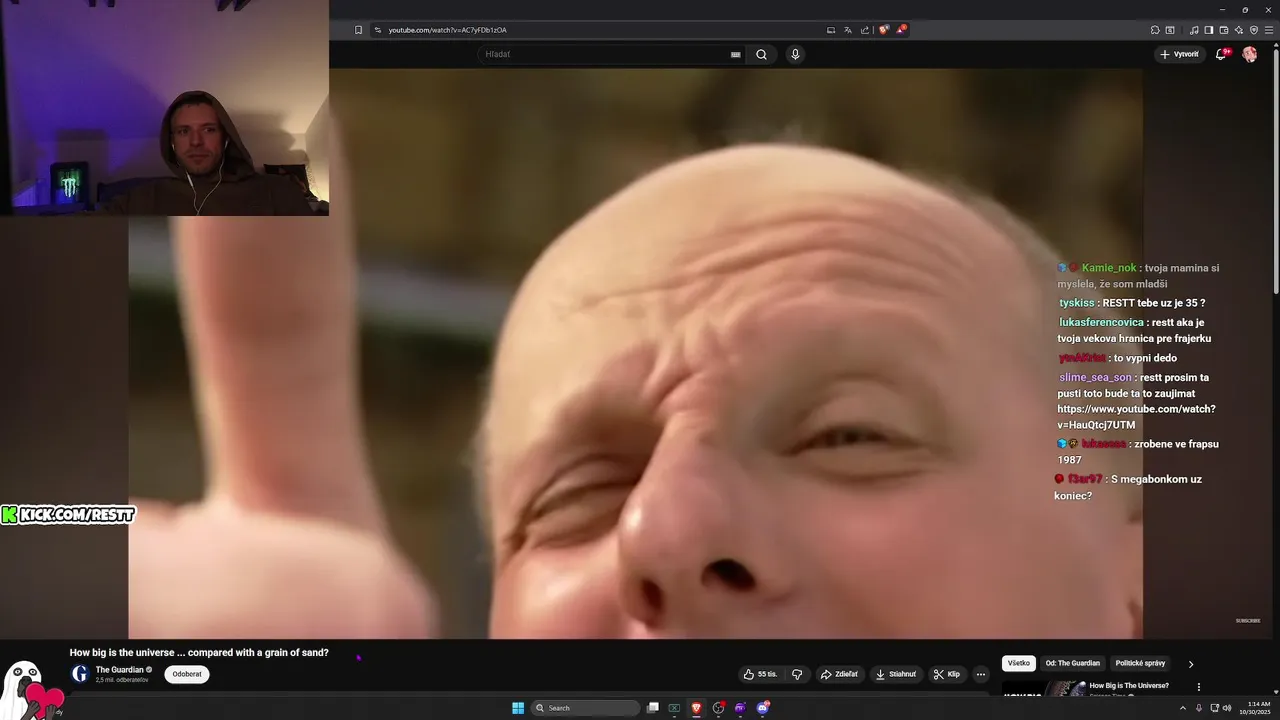Open the Discord taskbar icon

point(763,708)
